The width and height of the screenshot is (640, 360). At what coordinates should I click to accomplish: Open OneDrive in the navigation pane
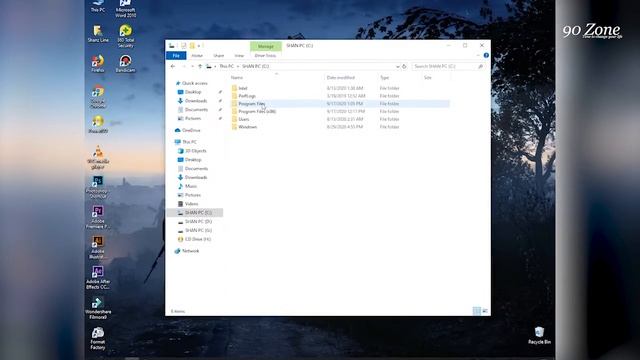(x=191, y=130)
